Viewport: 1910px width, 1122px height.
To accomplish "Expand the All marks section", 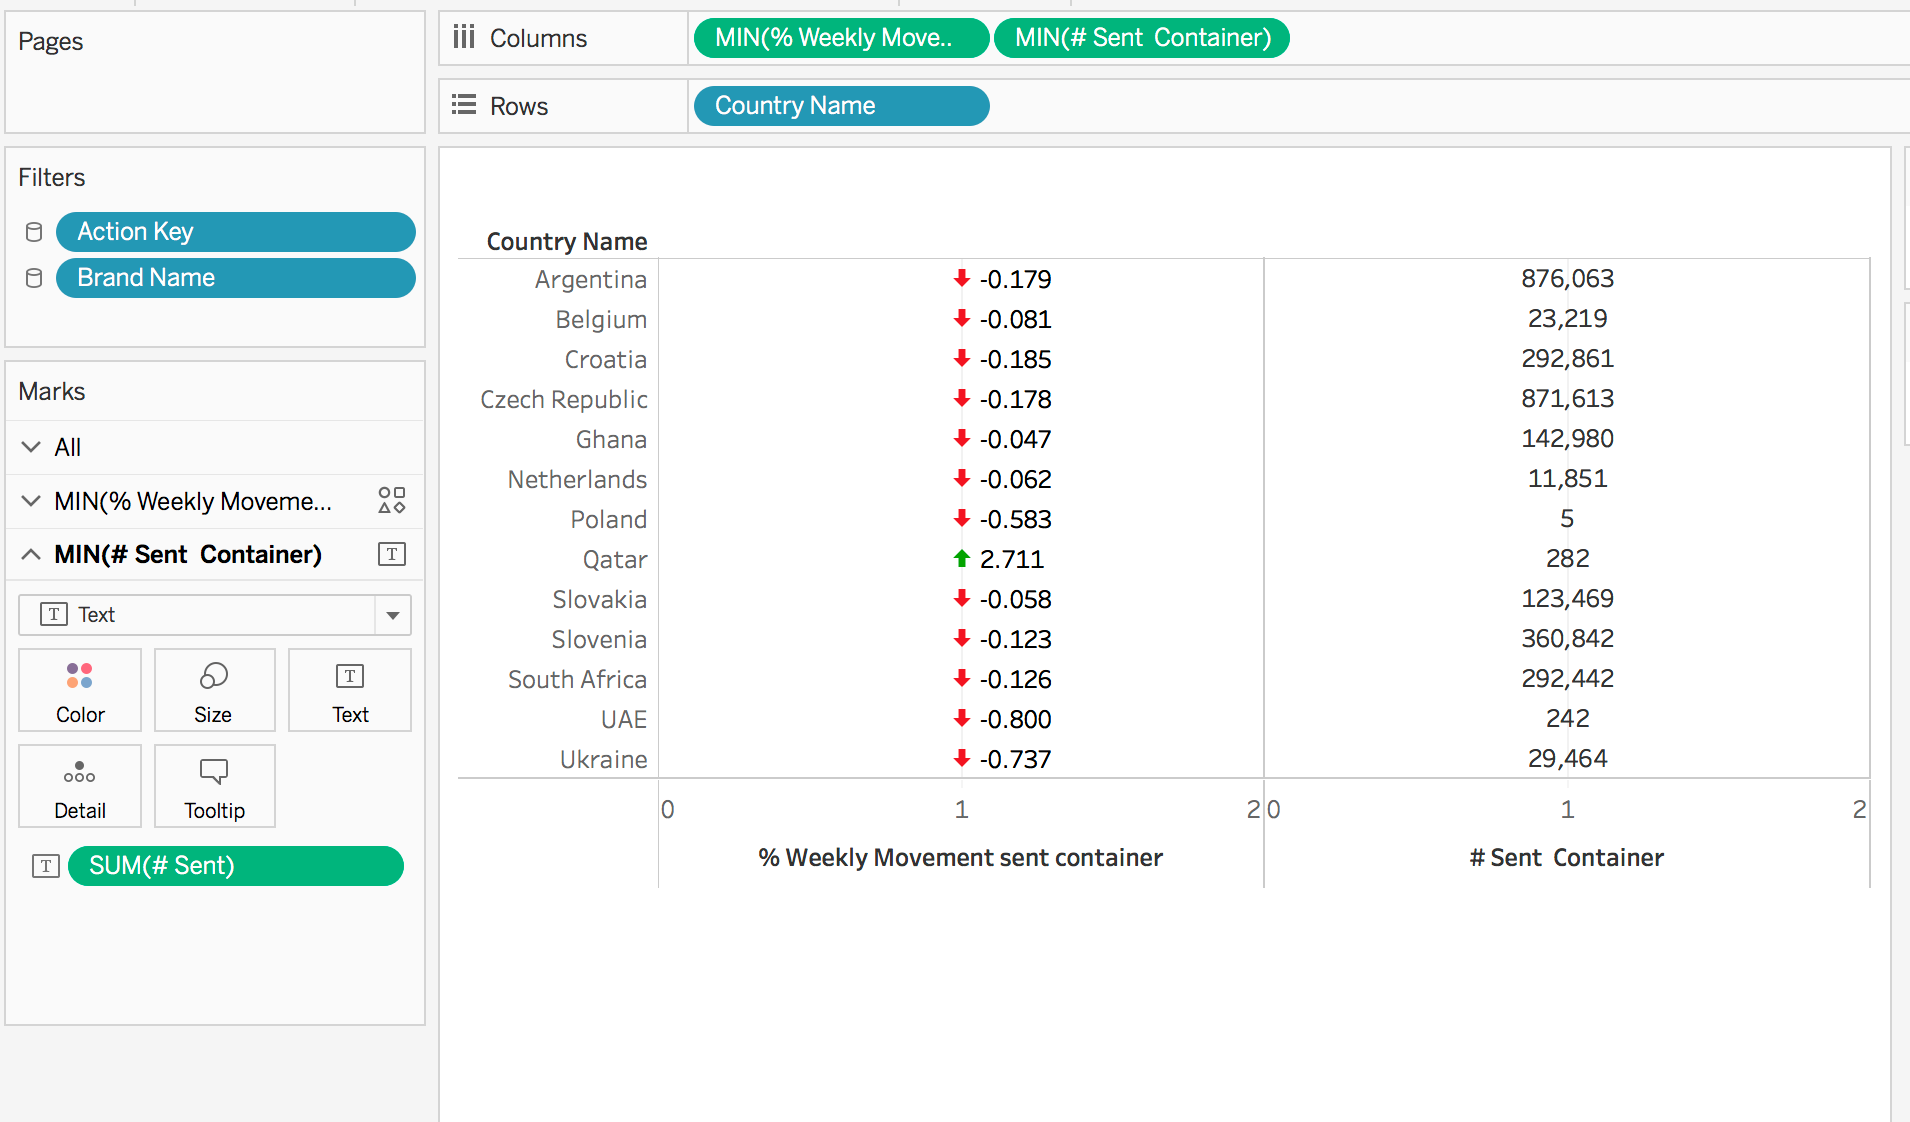I will [30, 447].
